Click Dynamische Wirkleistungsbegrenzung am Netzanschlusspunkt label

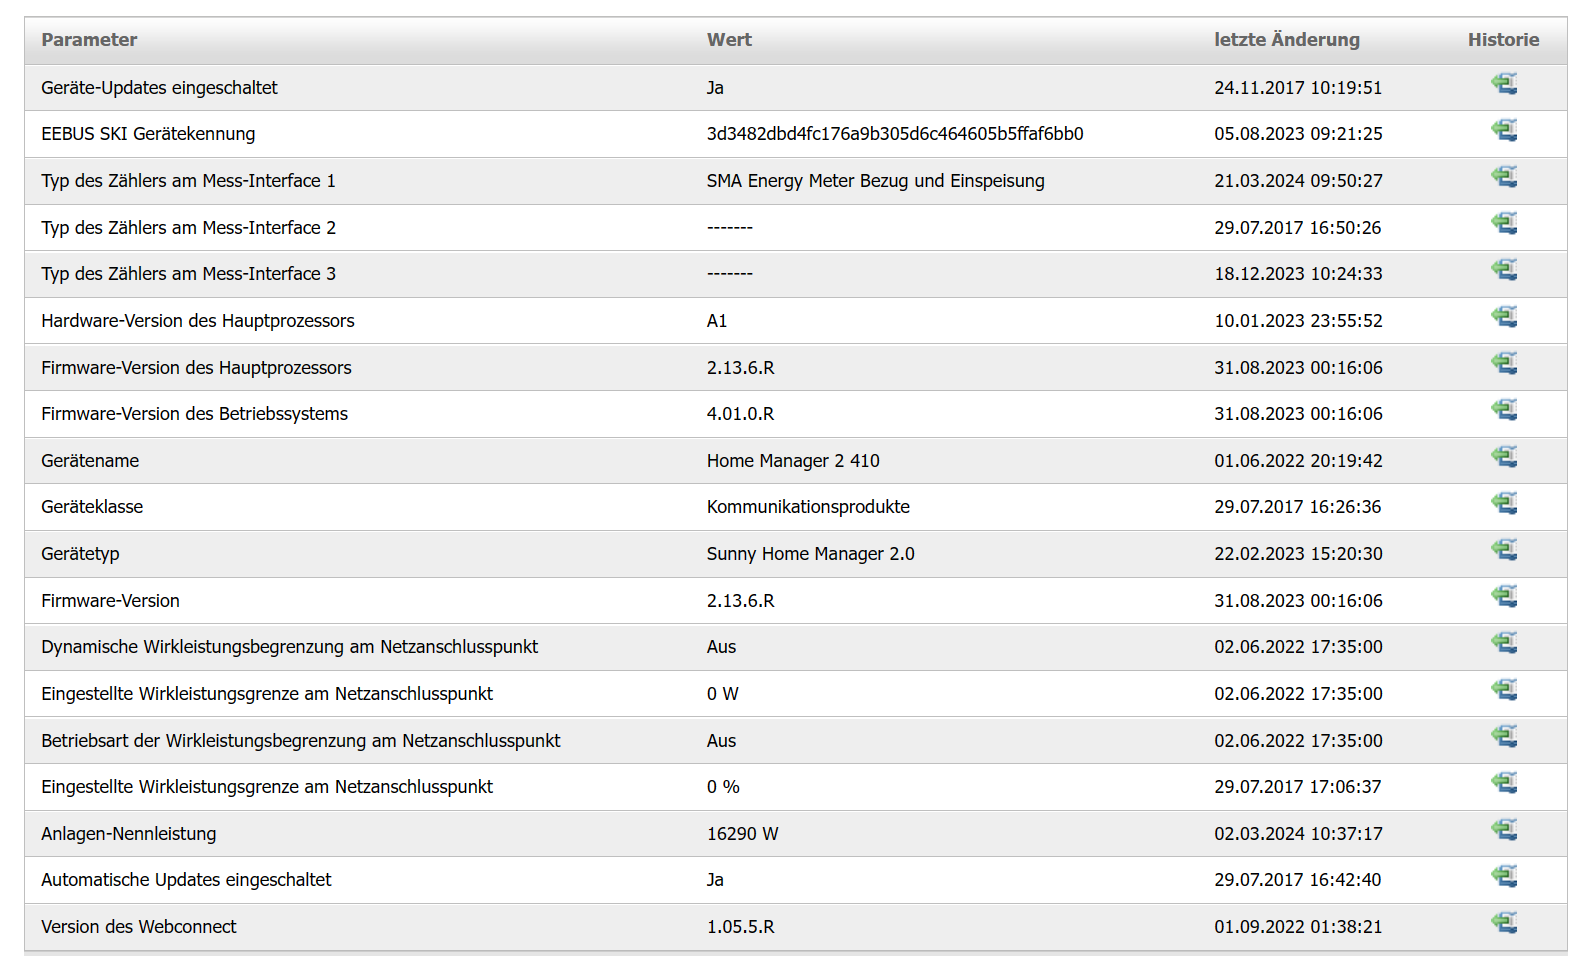pos(289,647)
